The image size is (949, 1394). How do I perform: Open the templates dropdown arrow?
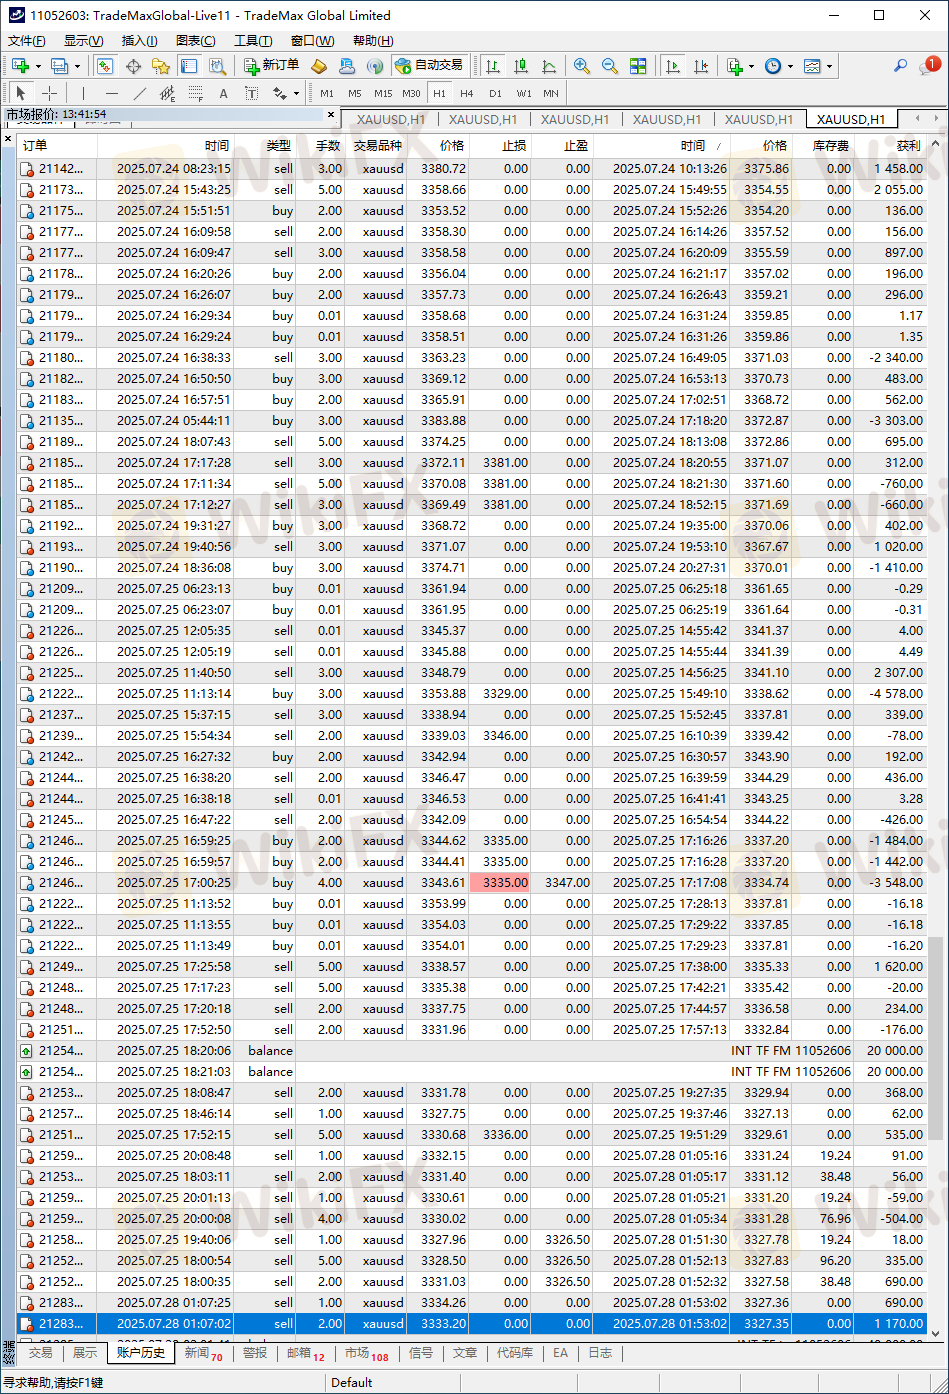click(829, 67)
